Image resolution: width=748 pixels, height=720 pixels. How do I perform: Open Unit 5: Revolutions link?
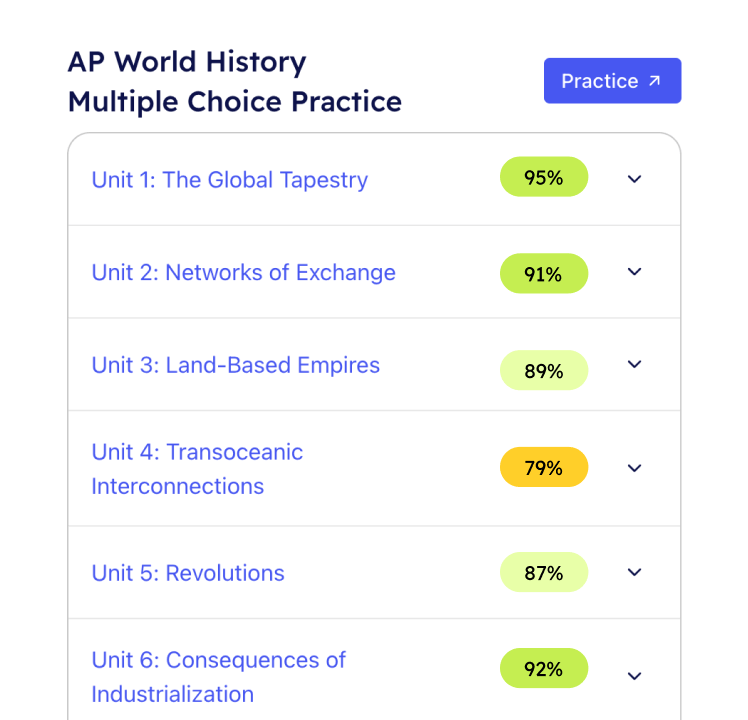(x=188, y=573)
